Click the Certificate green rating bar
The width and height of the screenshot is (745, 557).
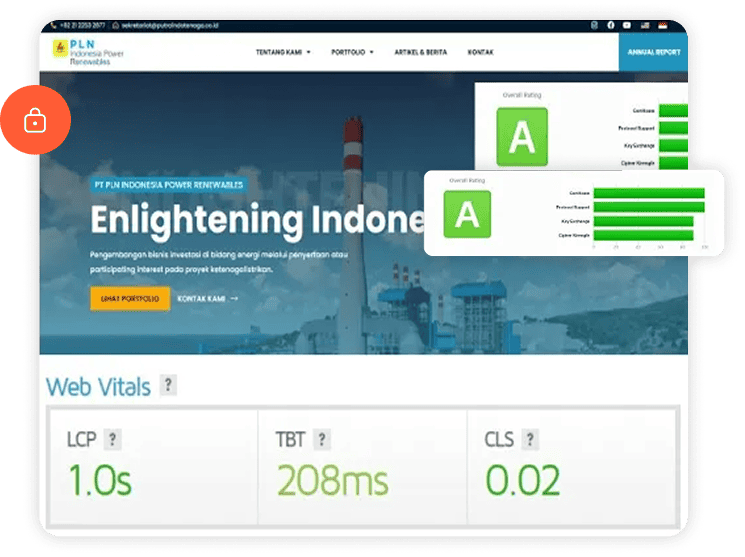tap(648, 193)
